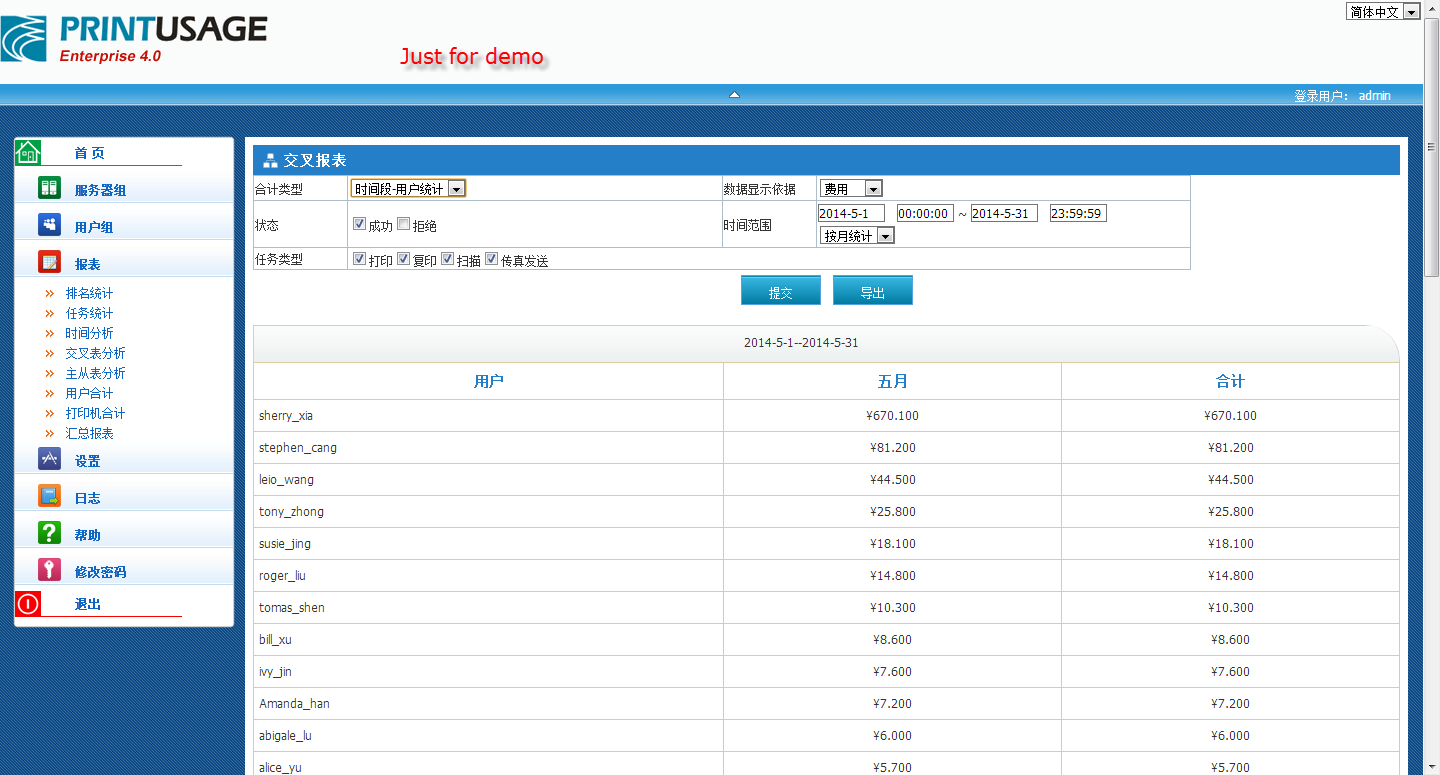The image size is (1440, 775).
Task: Click the sherry_xia user row
Action: coord(826,416)
